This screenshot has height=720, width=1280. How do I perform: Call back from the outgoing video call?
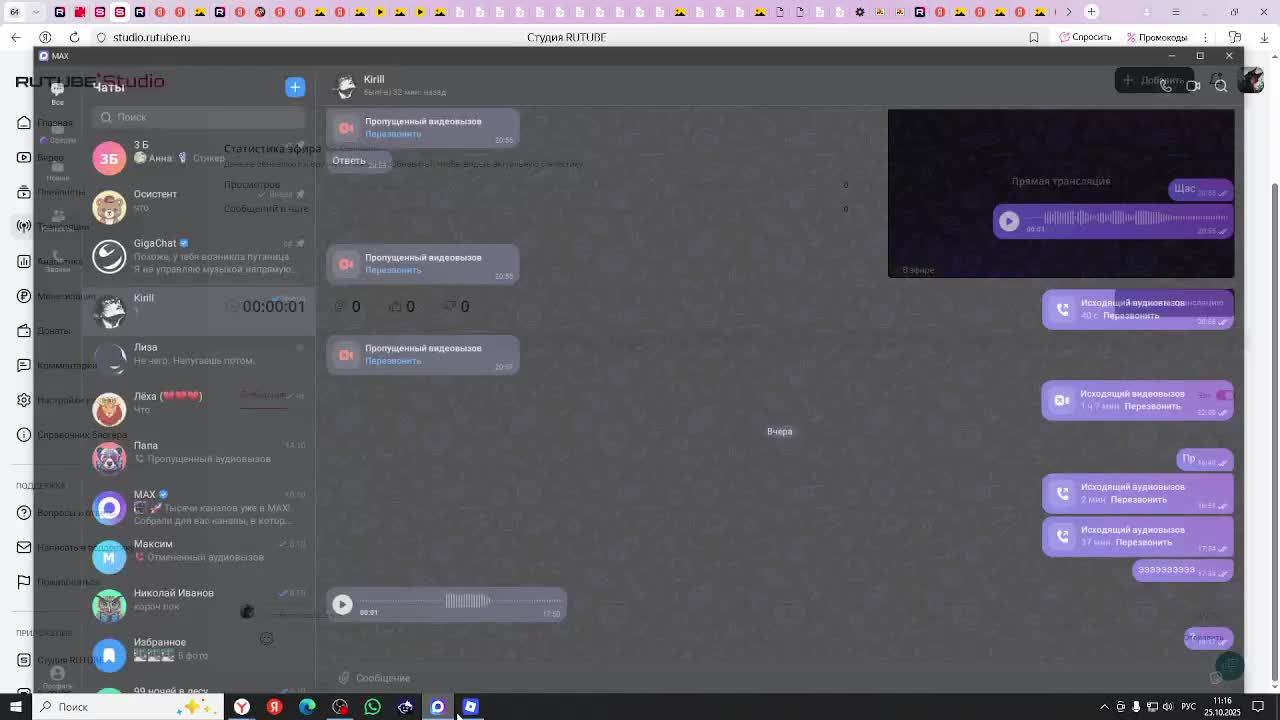1152,407
